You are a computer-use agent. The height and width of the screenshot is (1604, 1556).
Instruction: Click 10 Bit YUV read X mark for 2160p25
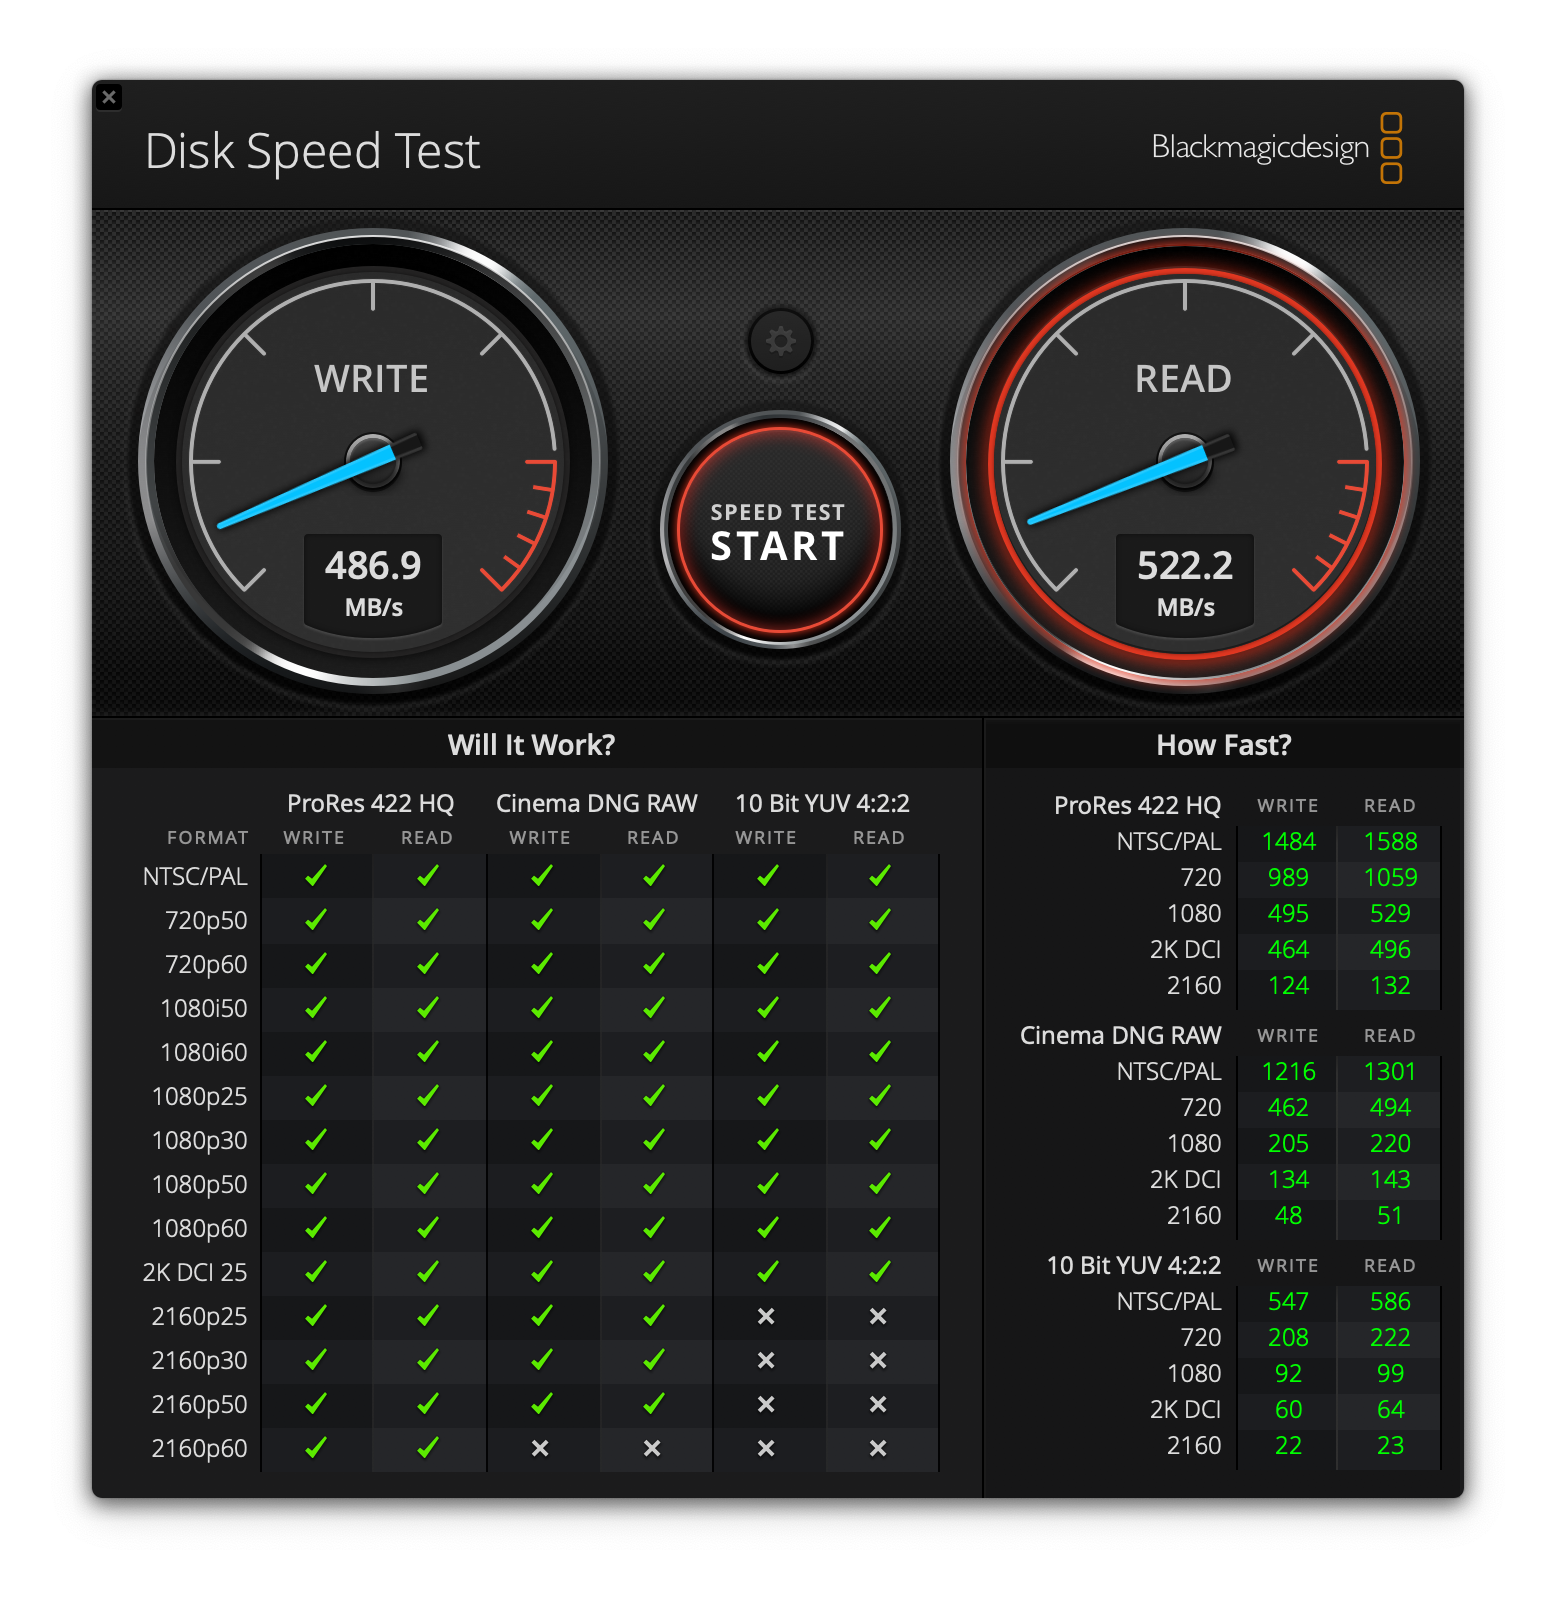pos(878,1316)
